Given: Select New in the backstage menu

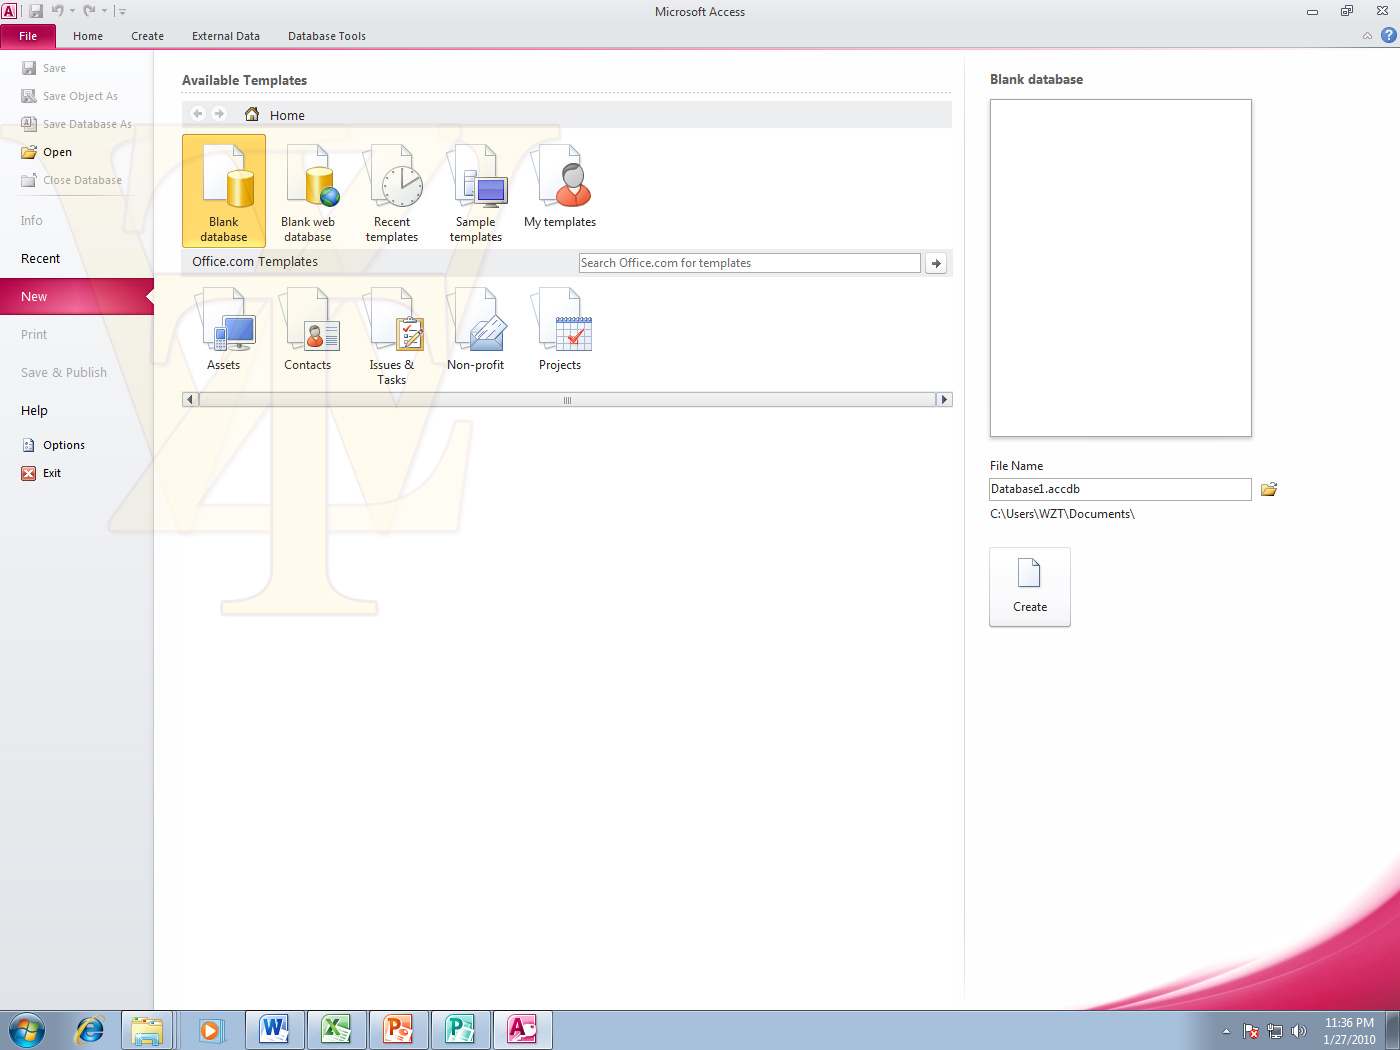Looking at the screenshot, I should click(x=77, y=296).
